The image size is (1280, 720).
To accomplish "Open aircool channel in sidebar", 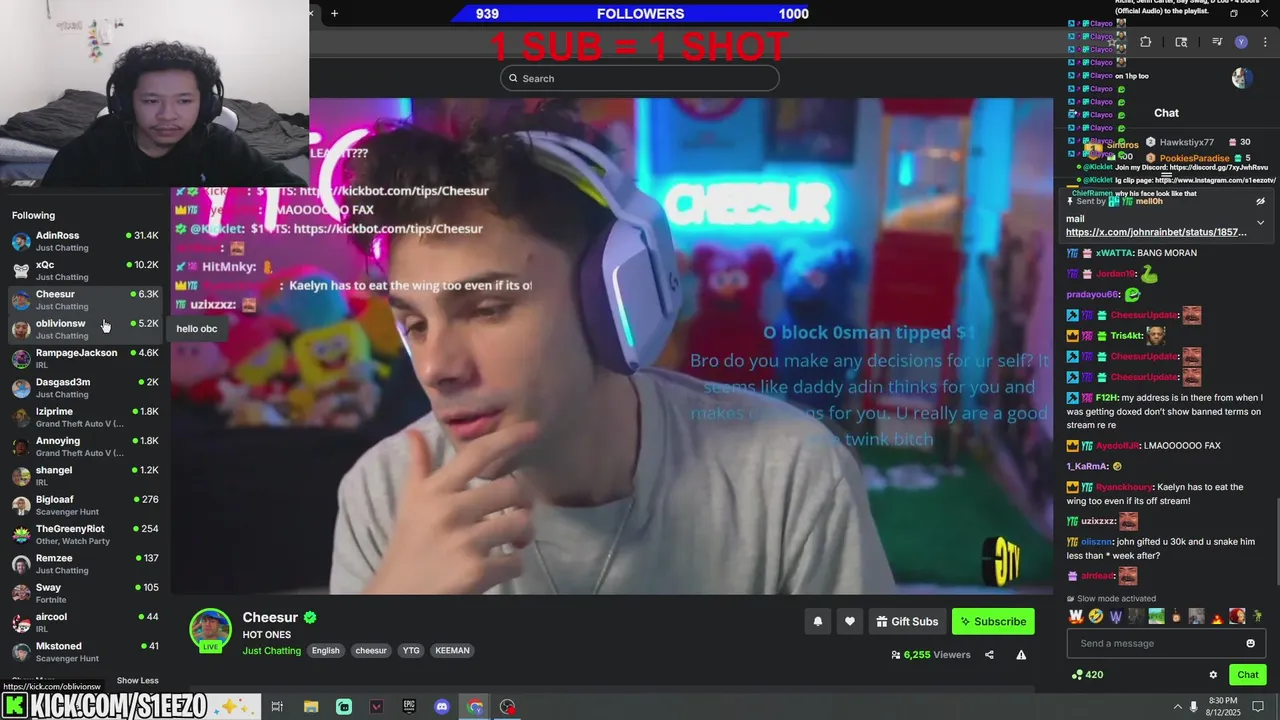I will 85,622.
